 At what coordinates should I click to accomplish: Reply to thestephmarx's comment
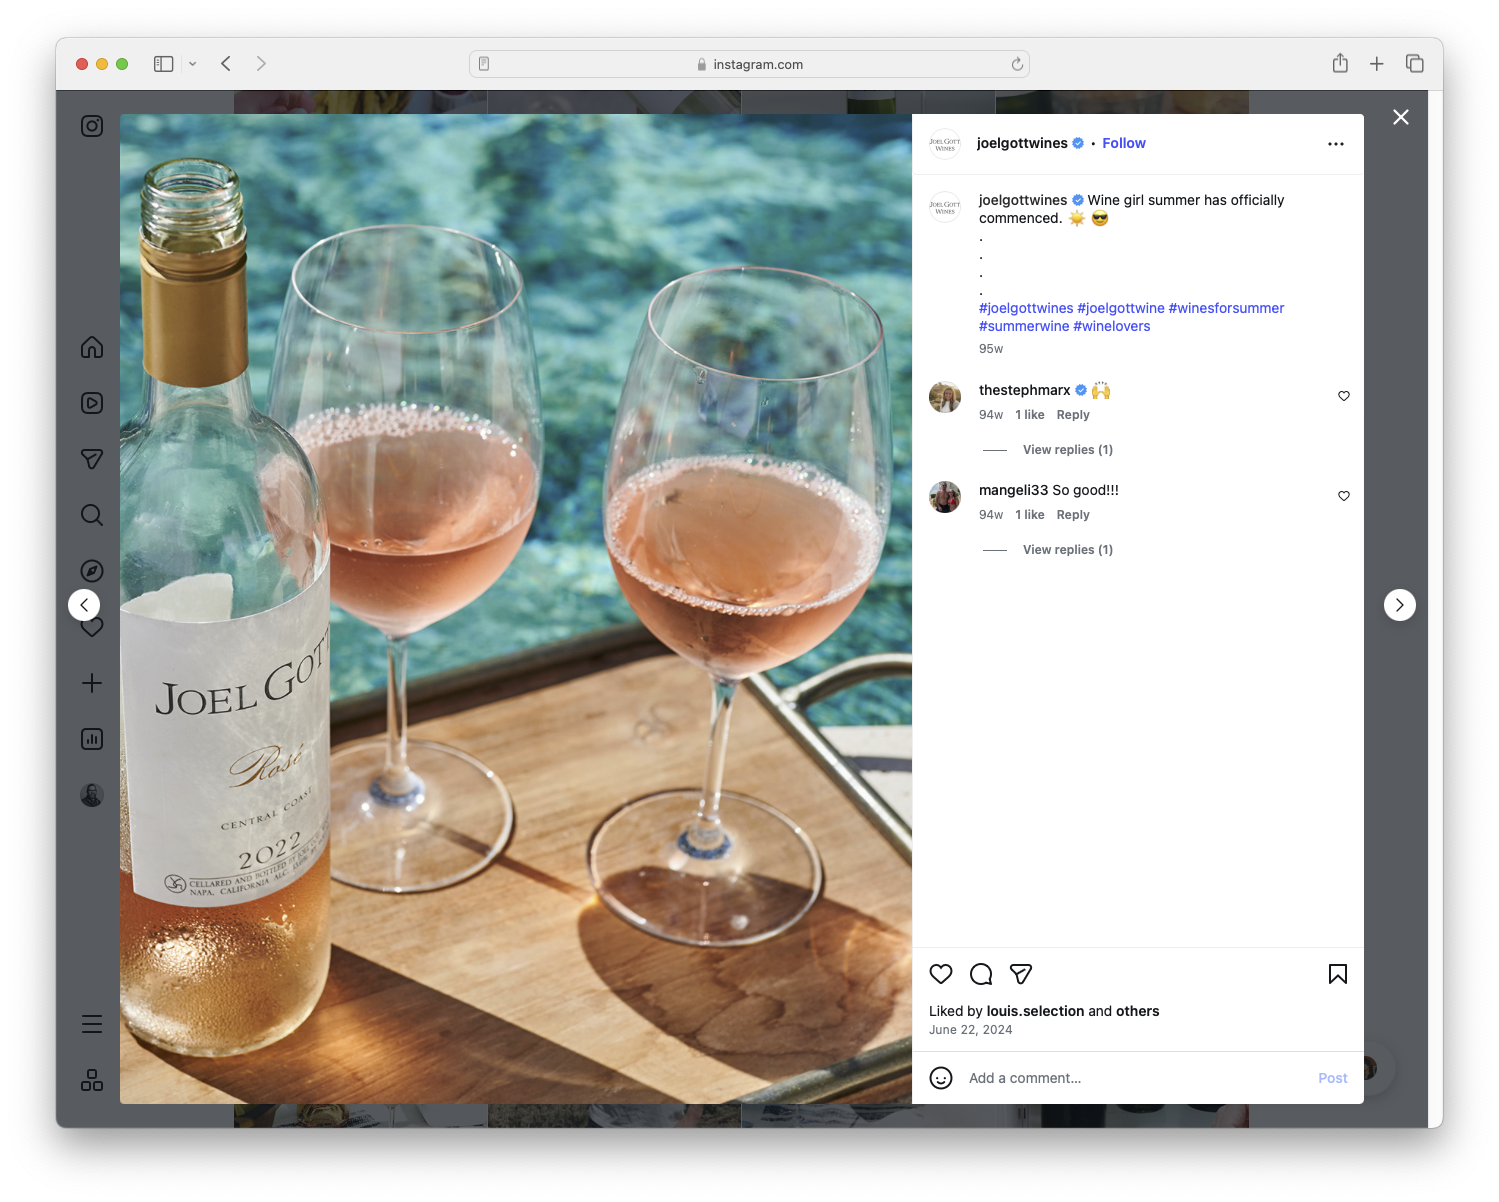tap(1073, 415)
